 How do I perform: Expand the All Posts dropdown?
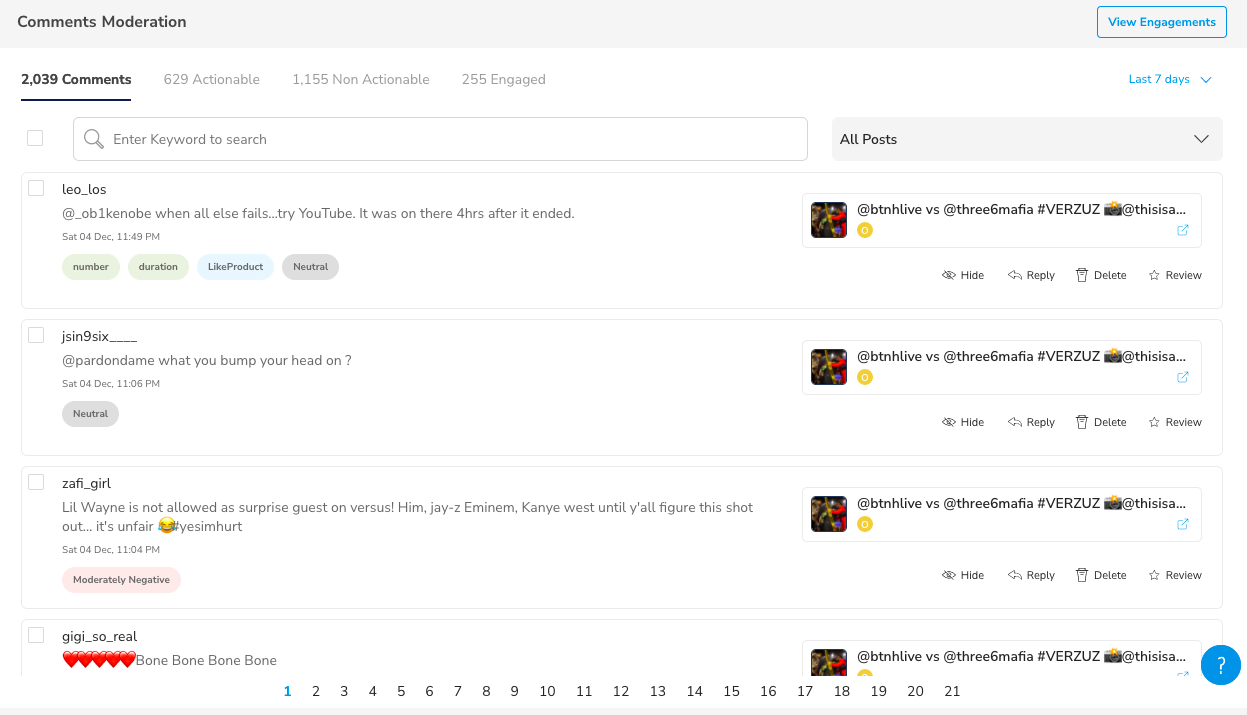click(1027, 139)
